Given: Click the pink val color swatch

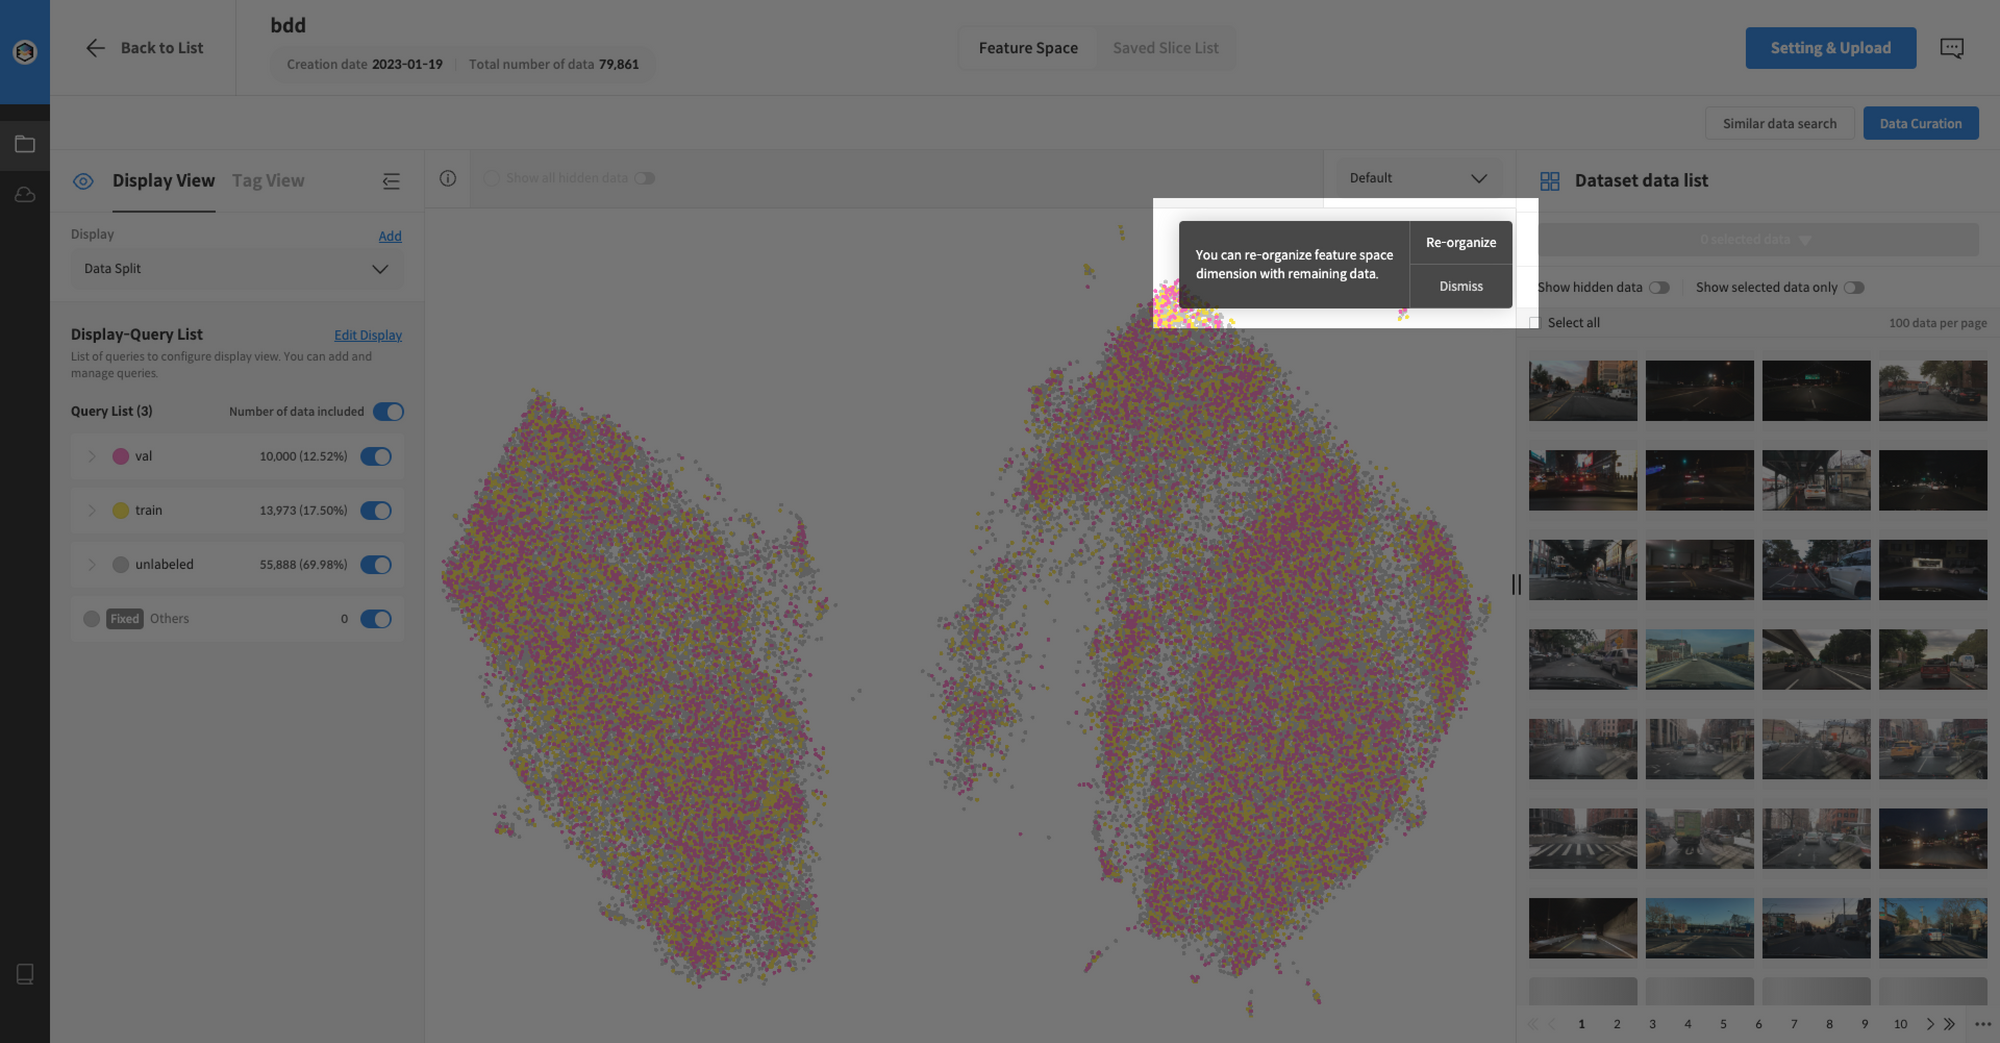Looking at the screenshot, I should coord(120,456).
